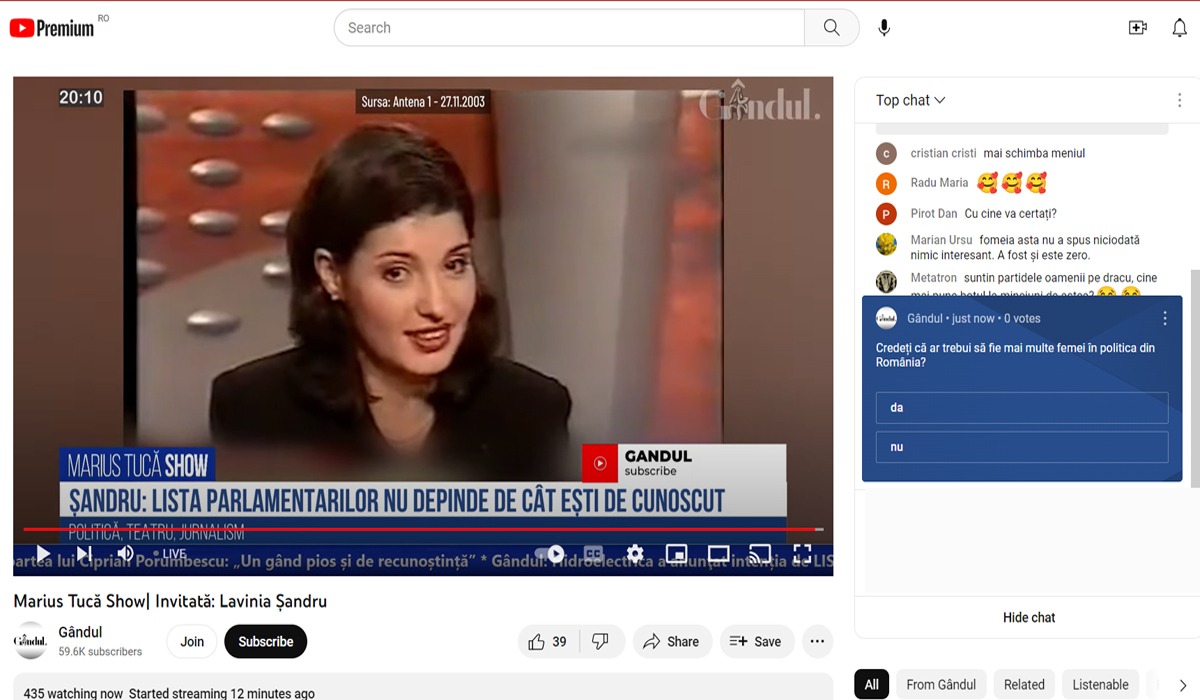Click the magnifier search button

pos(831,28)
